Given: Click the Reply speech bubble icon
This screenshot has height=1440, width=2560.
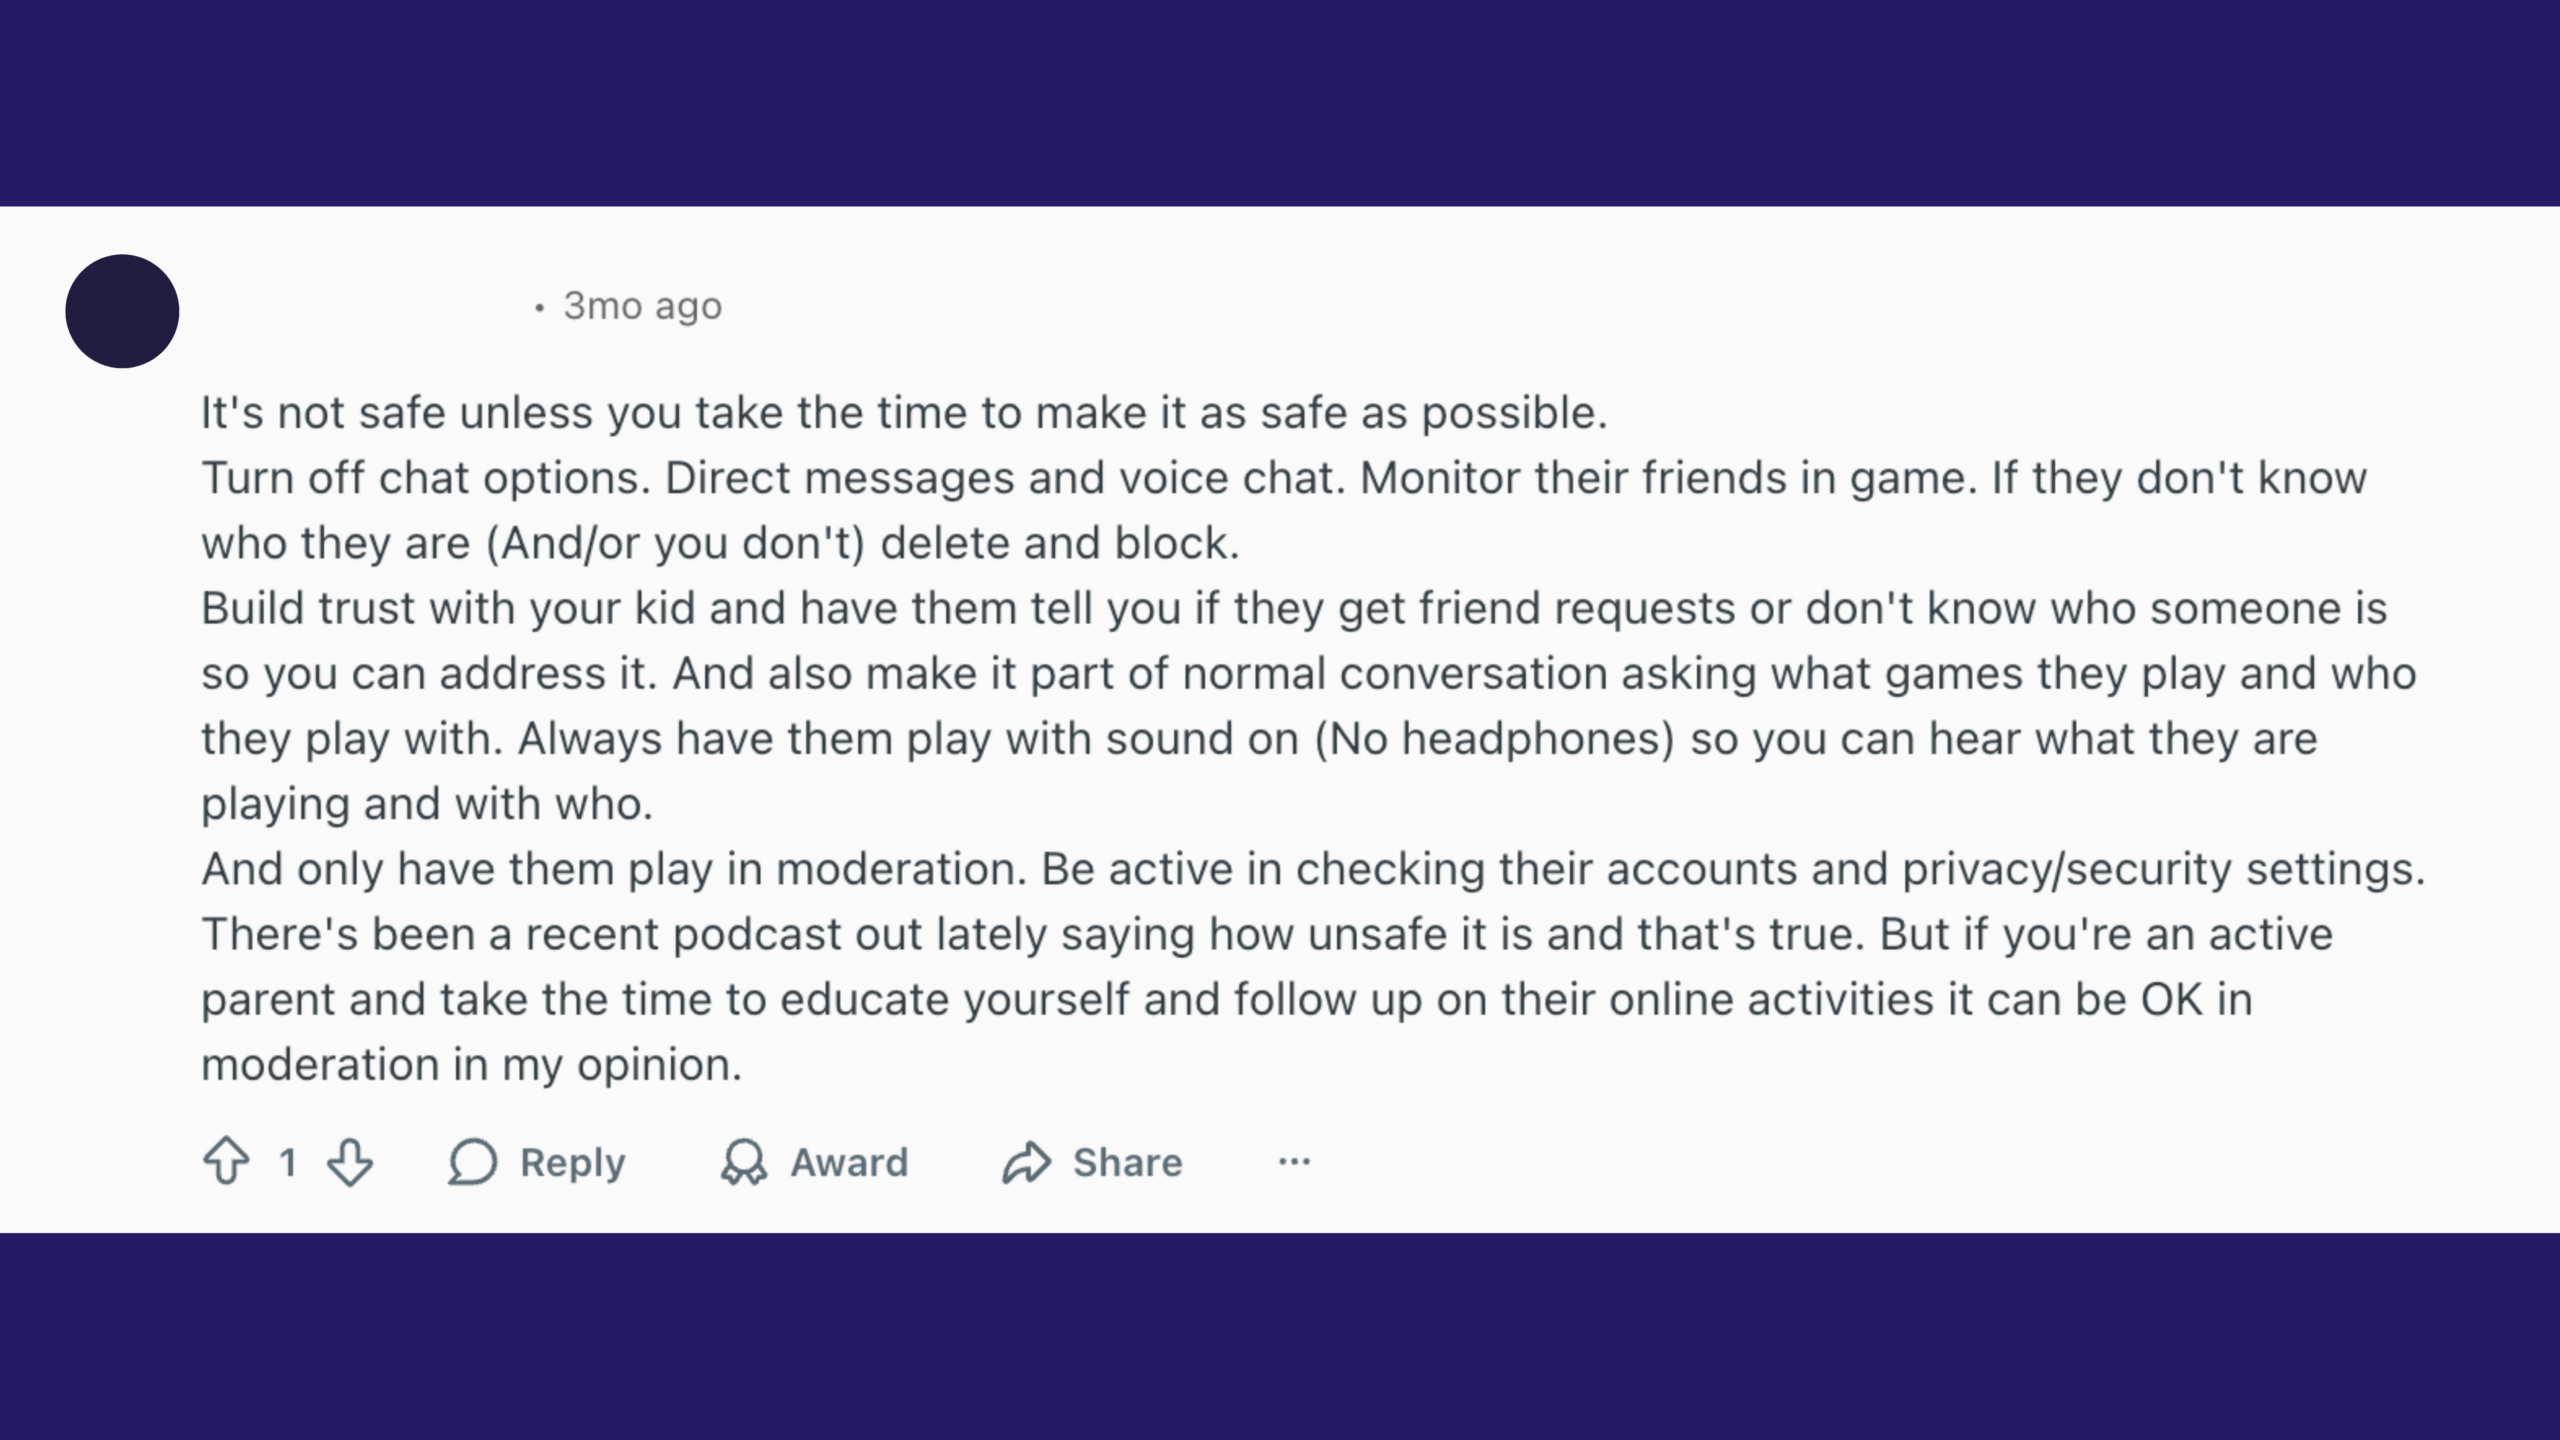Looking at the screenshot, I should coord(472,1162).
